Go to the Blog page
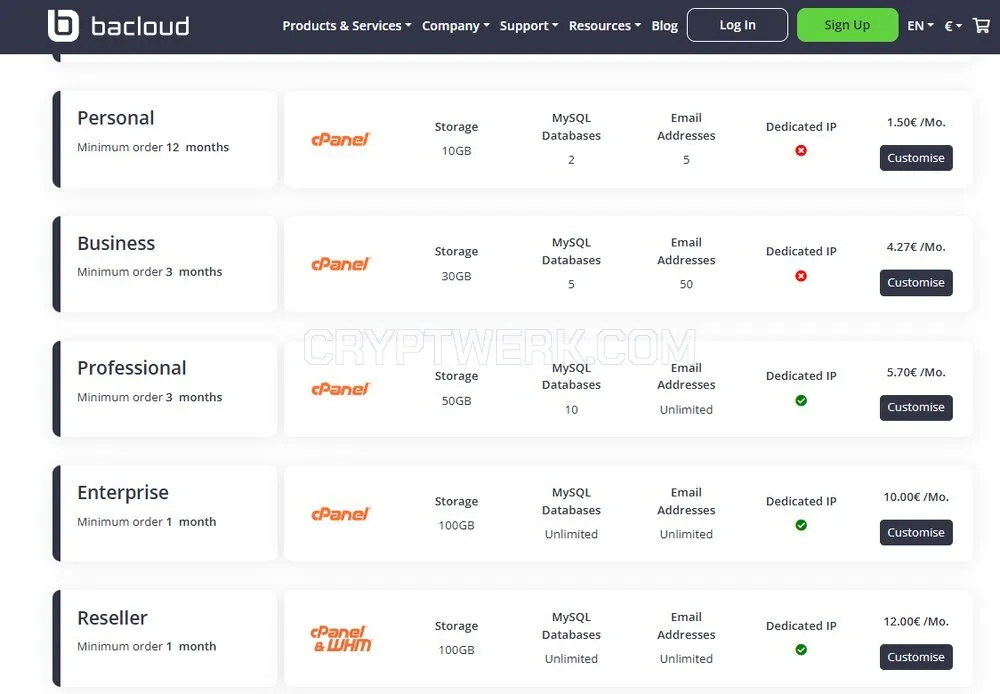1000x694 pixels. point(665,26)
